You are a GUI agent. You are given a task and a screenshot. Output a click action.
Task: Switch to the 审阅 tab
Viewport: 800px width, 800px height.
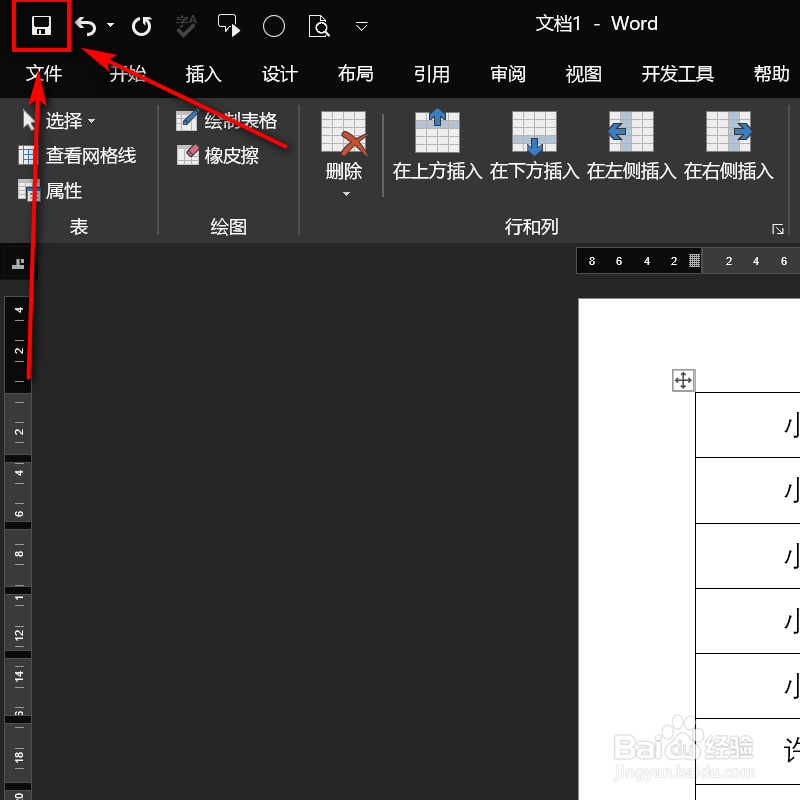[x=508, y=74]
